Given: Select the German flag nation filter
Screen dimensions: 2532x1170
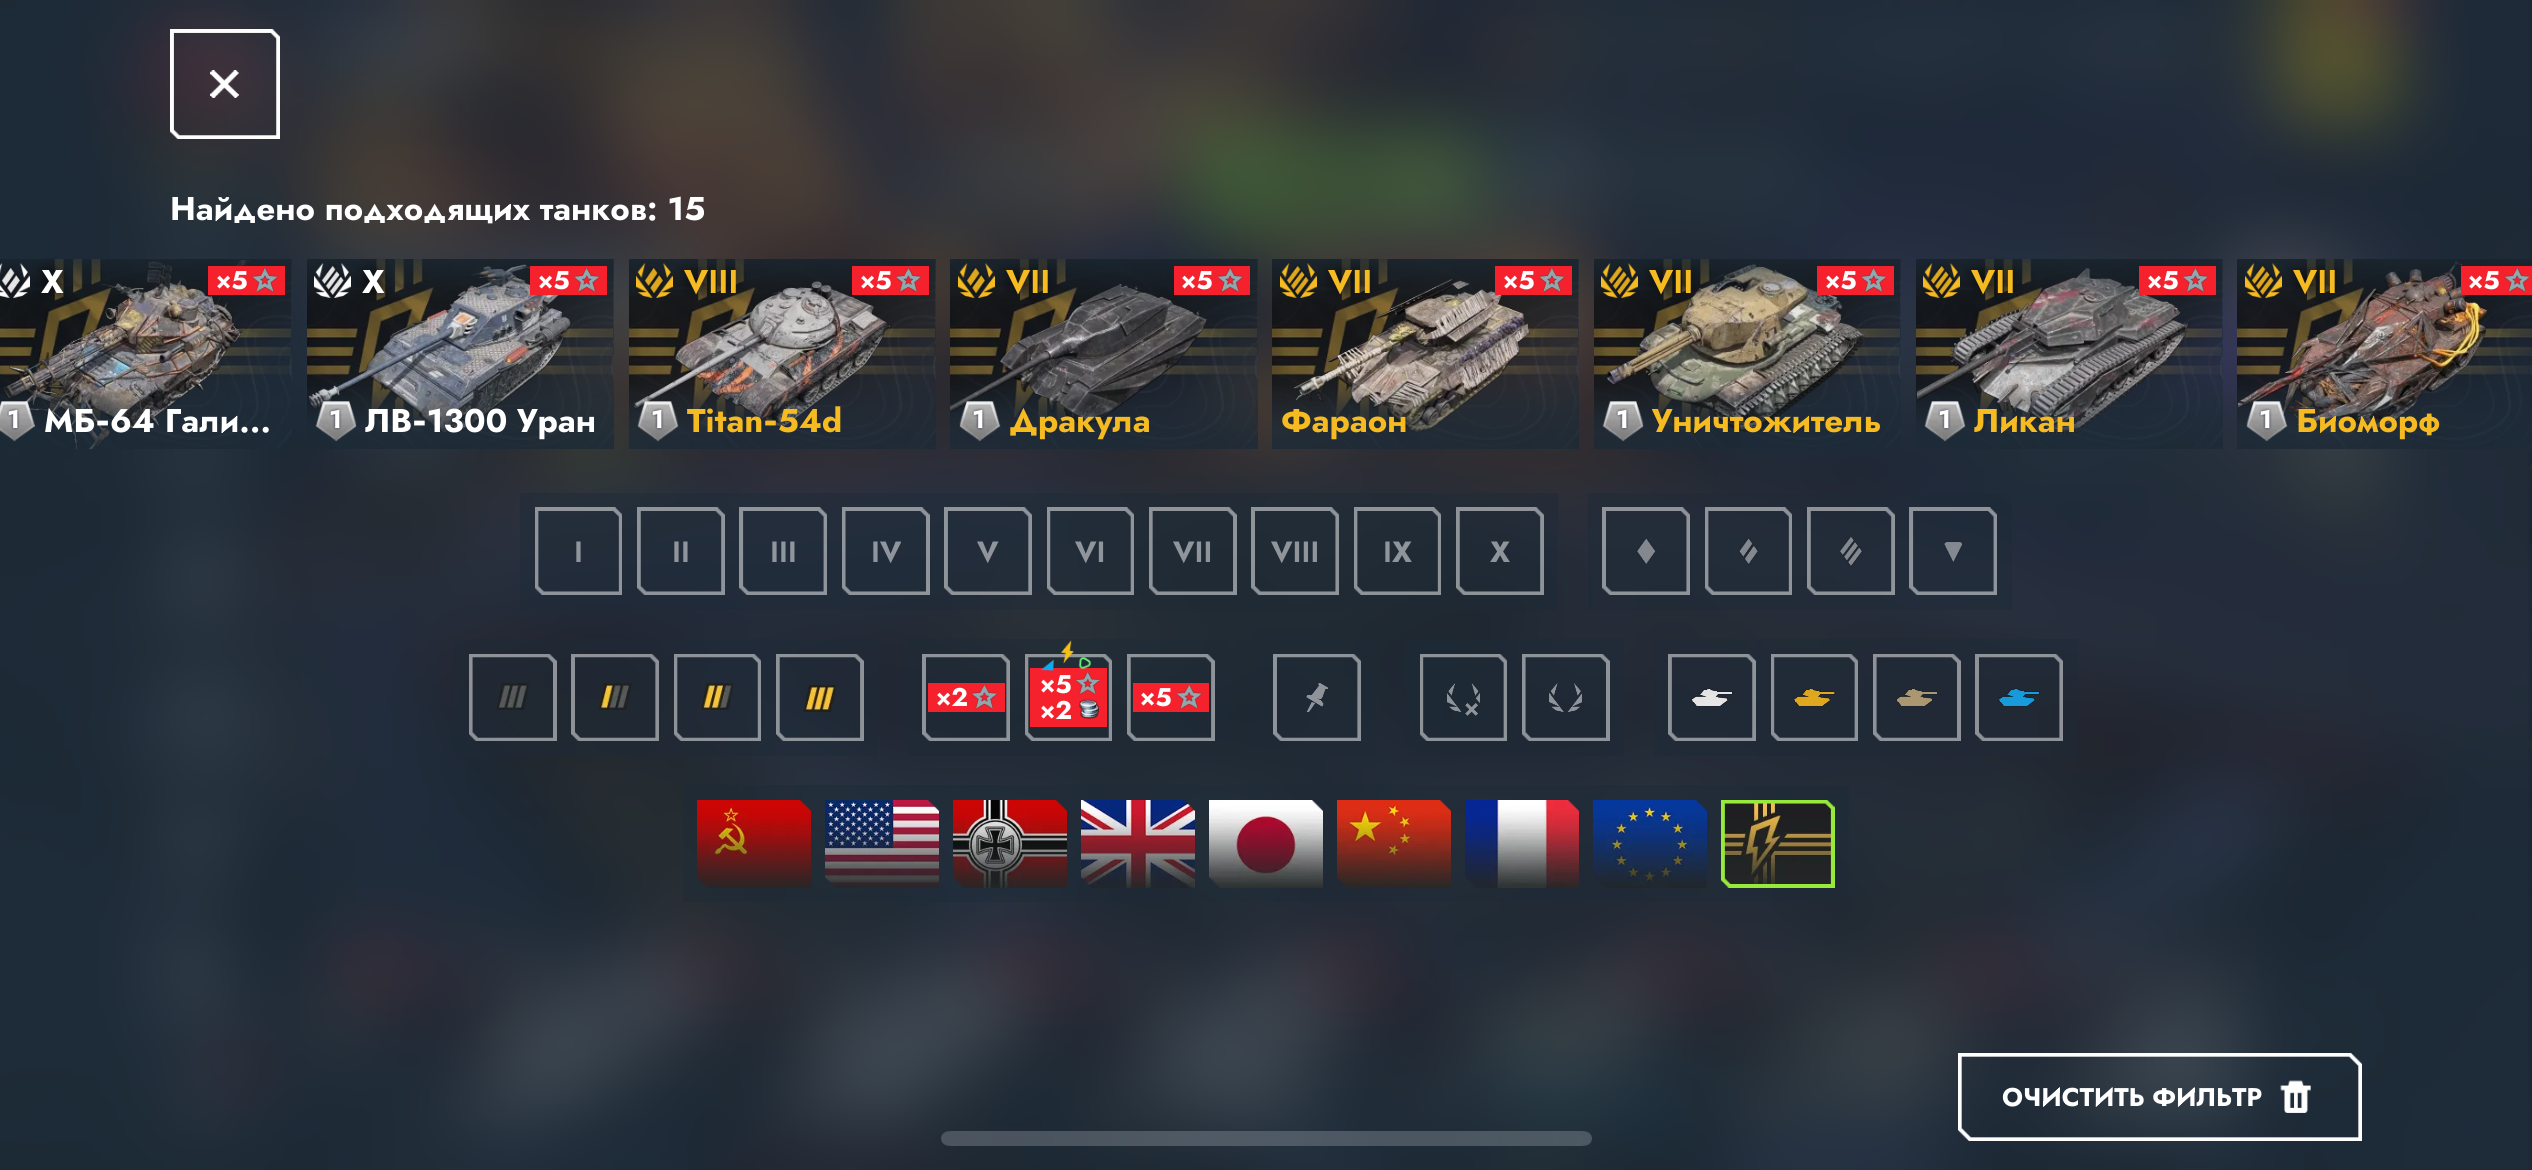Looking at the screenshot, I should 1009,843.
